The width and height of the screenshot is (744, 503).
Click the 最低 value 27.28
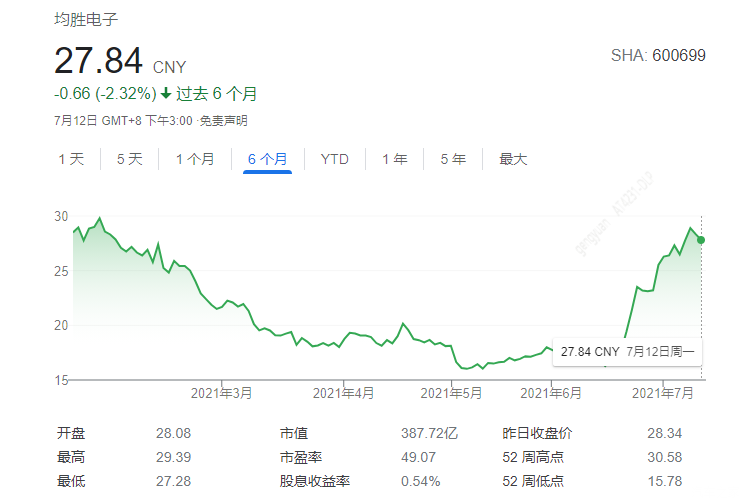tap(173, 481)
